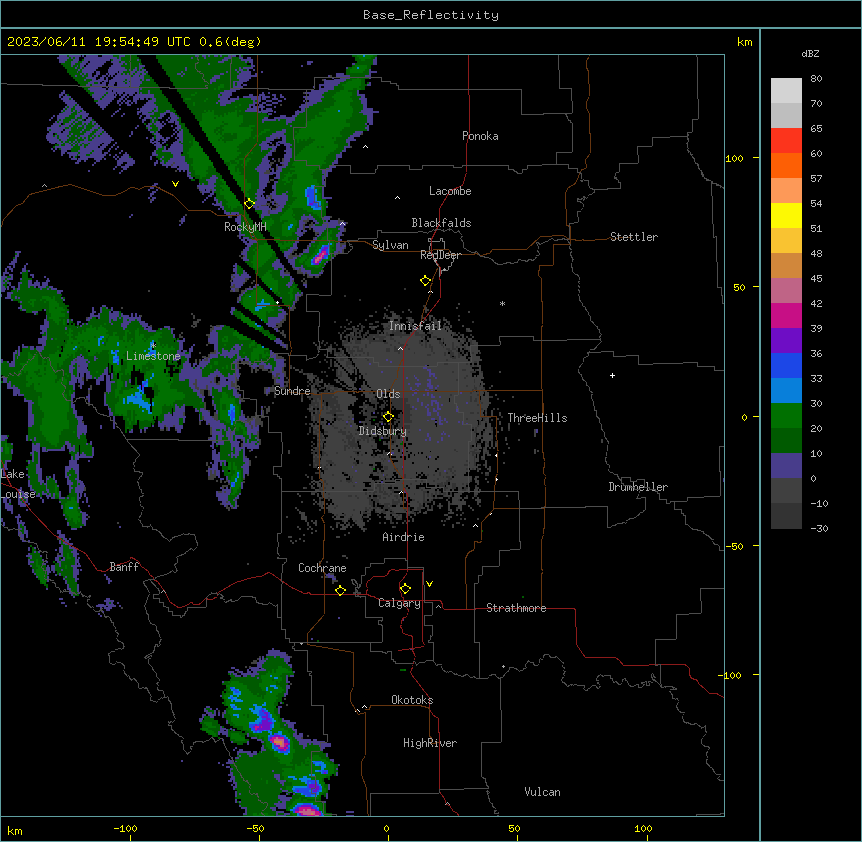Image resolution: width=862 pixels, height=842 pixels.
Task: Click the Vulcan label
Action: [542, 792]
